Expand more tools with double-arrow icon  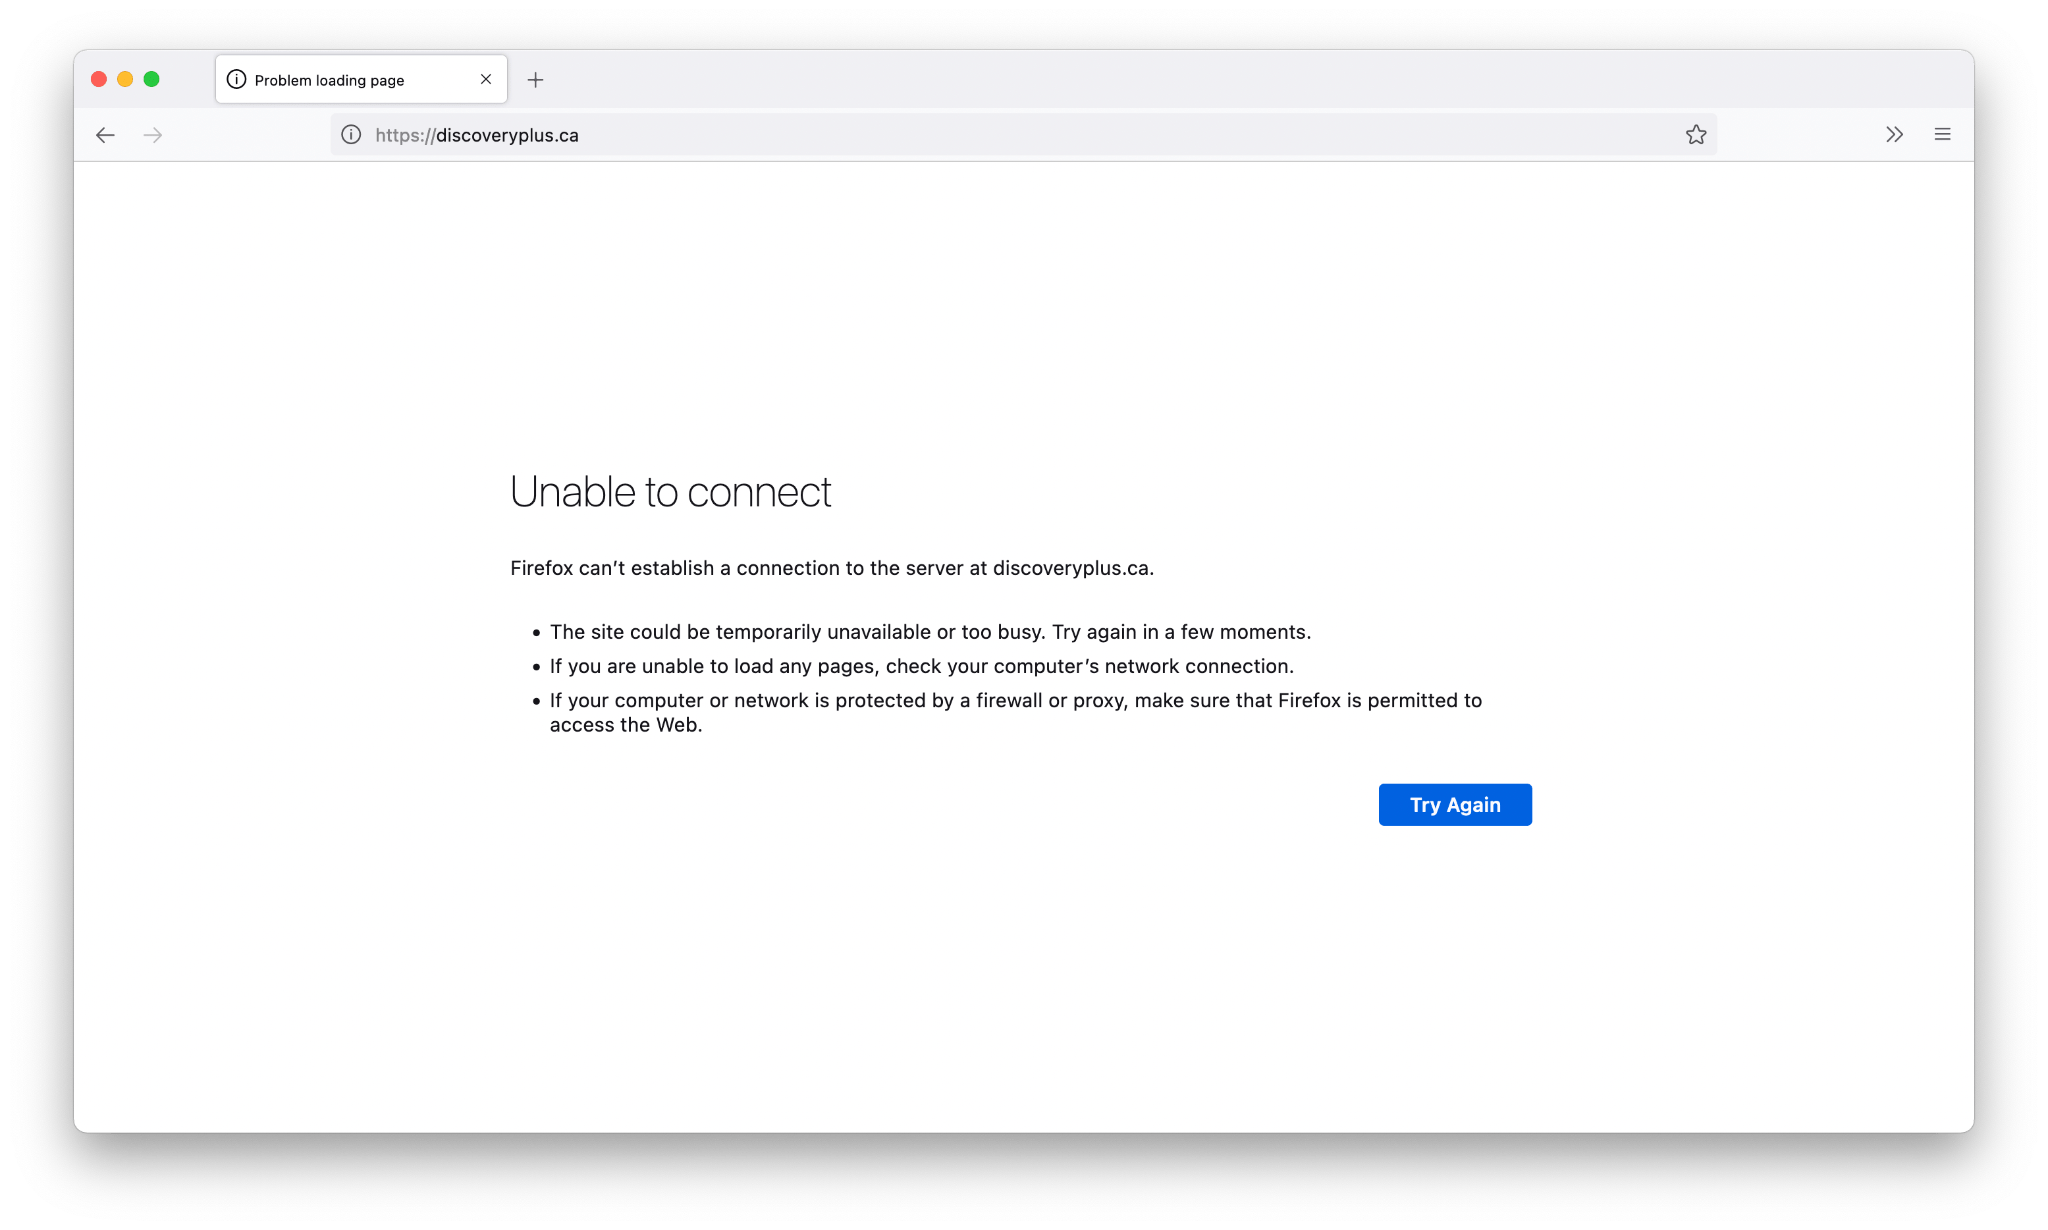[x=1894, y=134]
